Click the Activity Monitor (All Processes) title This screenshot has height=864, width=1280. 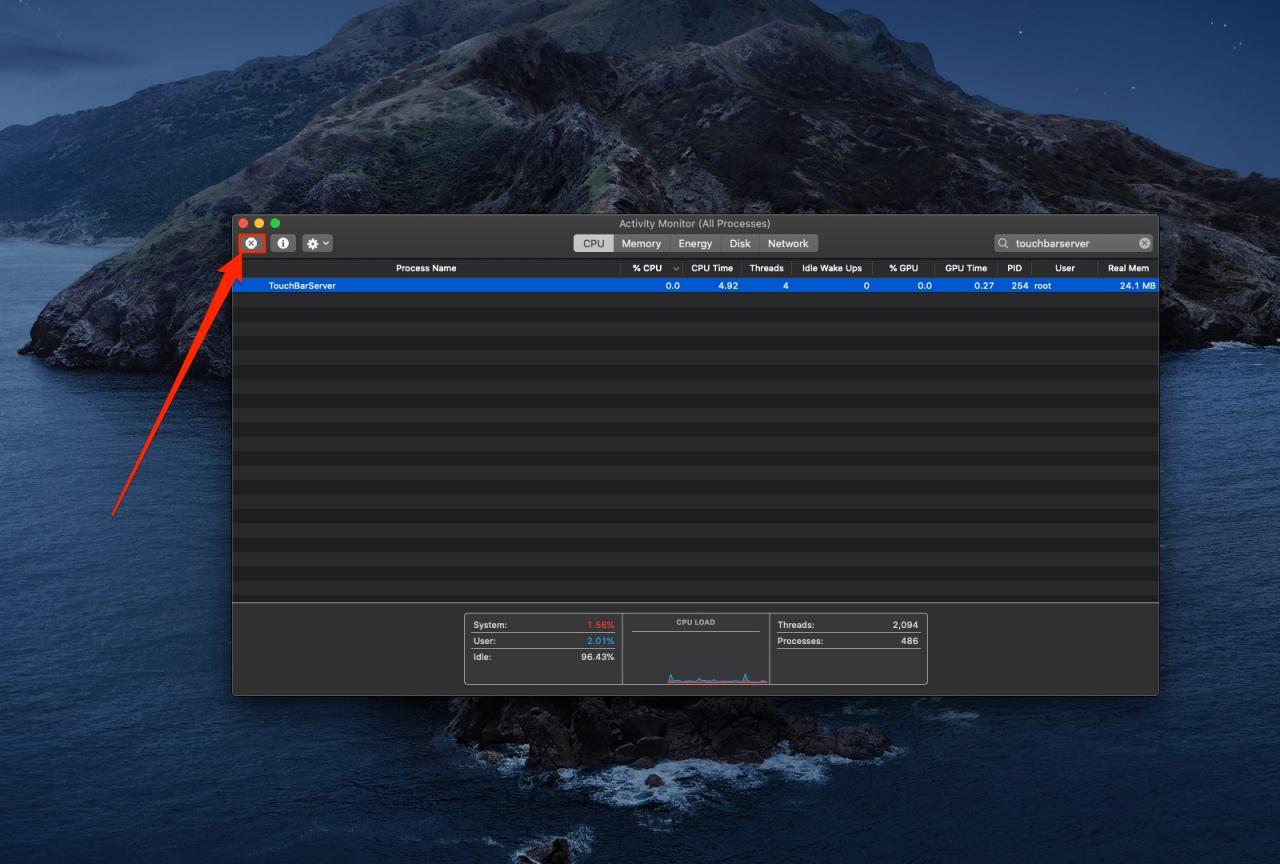(695, 223)
